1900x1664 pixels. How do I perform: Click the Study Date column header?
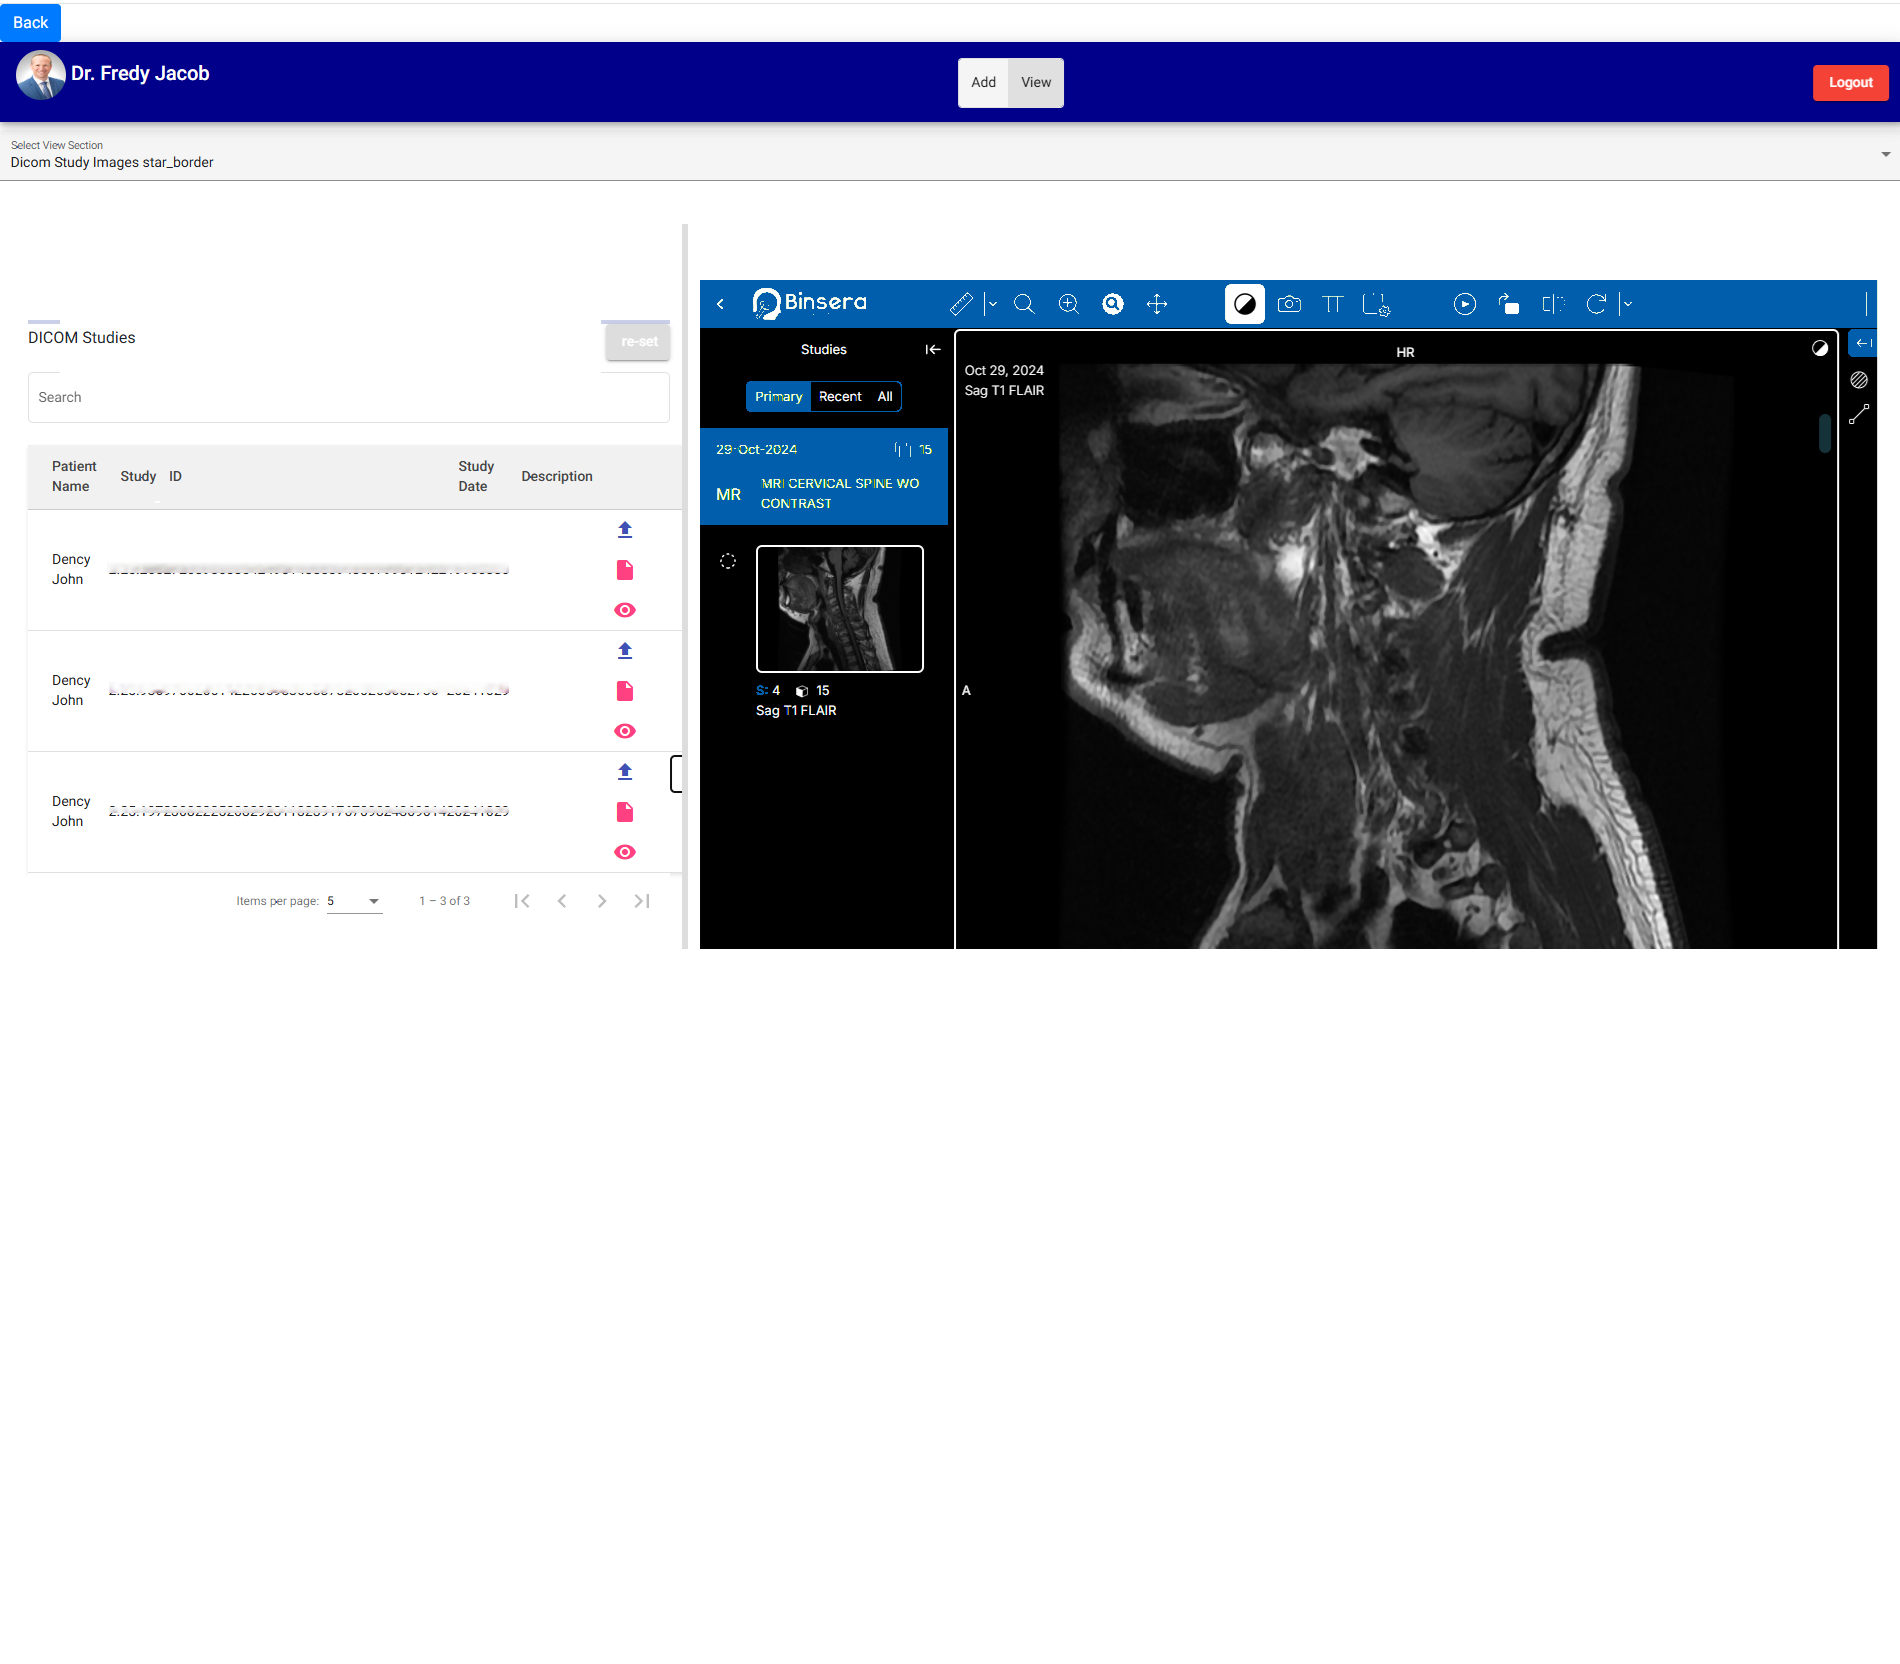[x=476, y=476]
